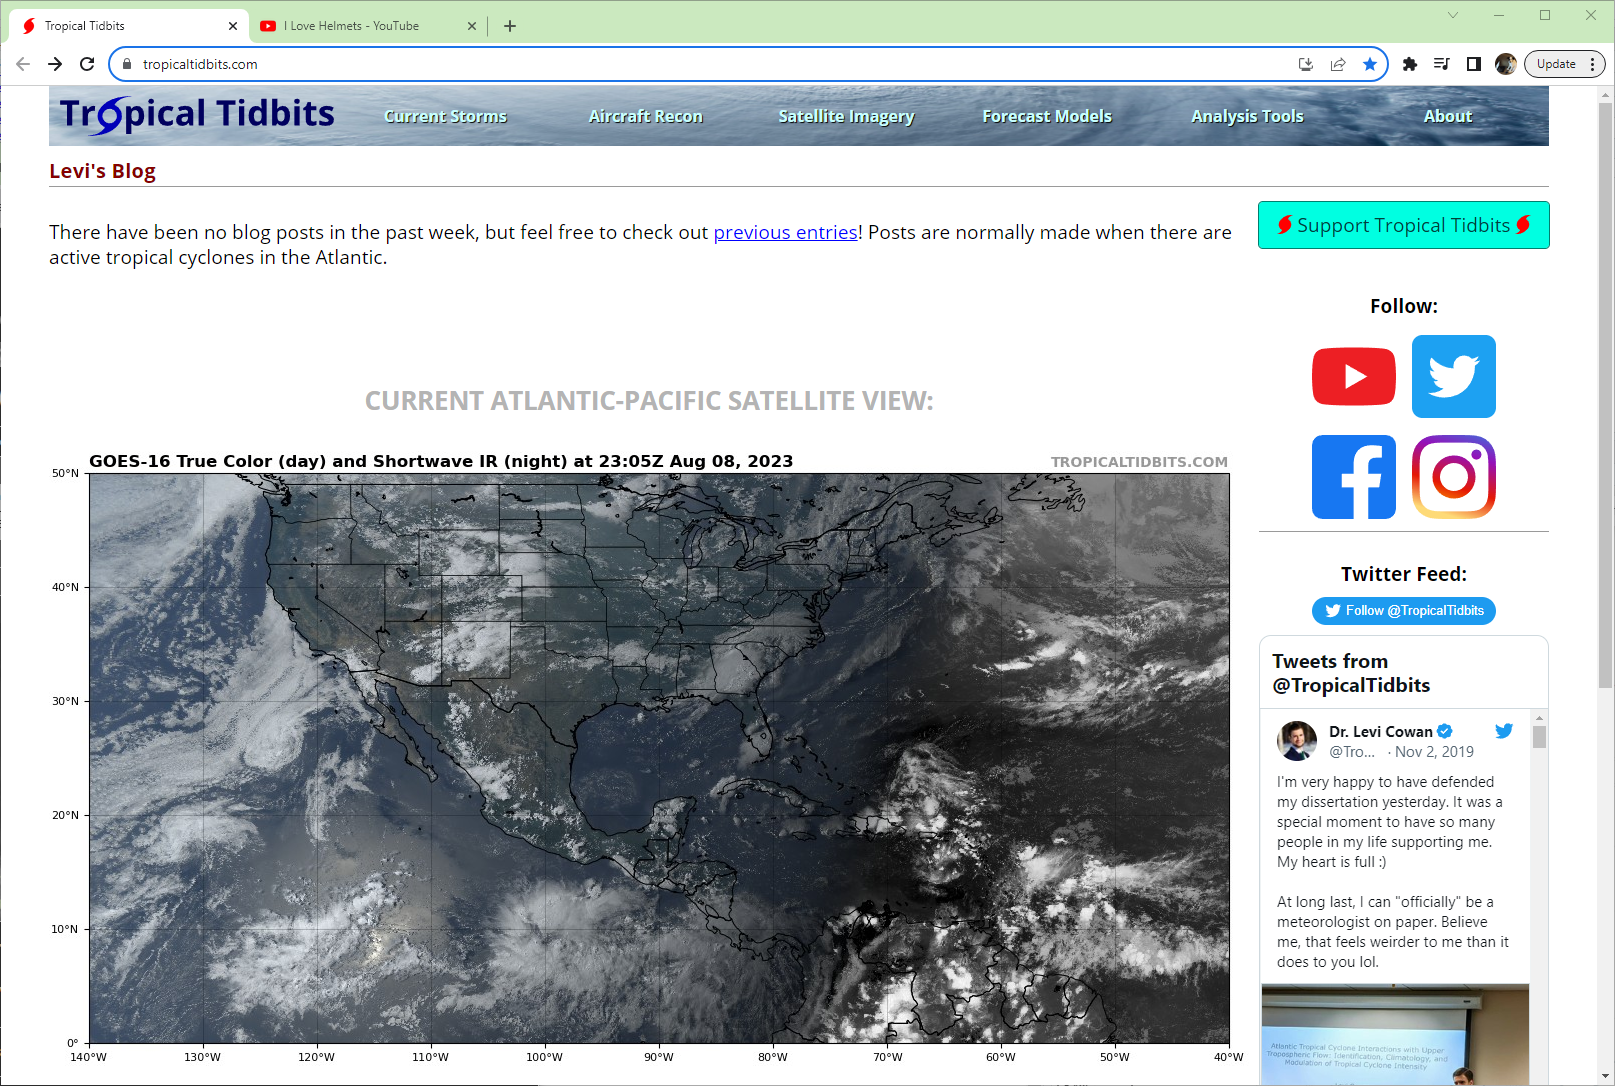Open the Nov 2, 2019 tweet date
Screen dimensions: 1615x1086
1434,752
